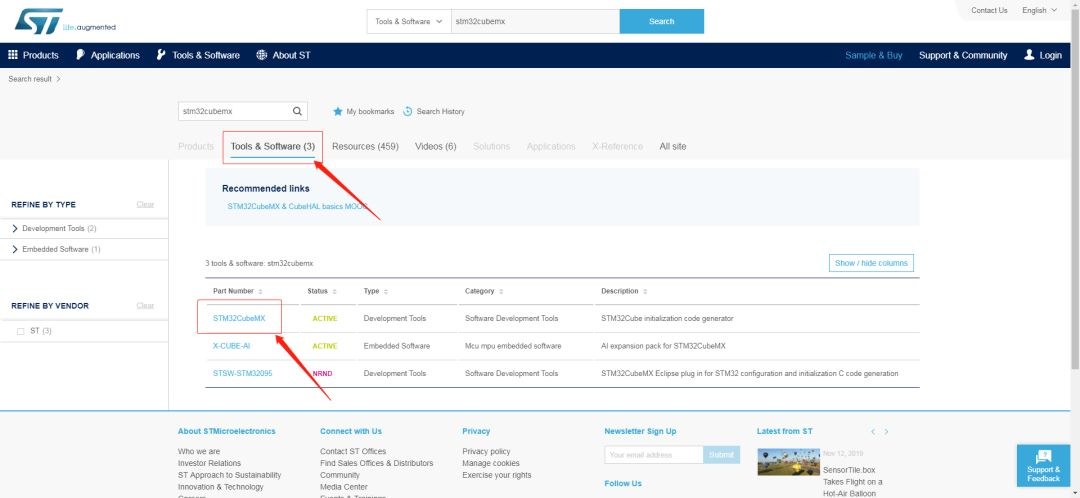The width and height of the screenshot is (1080, 498).
Task: Click Show / hide columns button
Action: coord(871,263)
